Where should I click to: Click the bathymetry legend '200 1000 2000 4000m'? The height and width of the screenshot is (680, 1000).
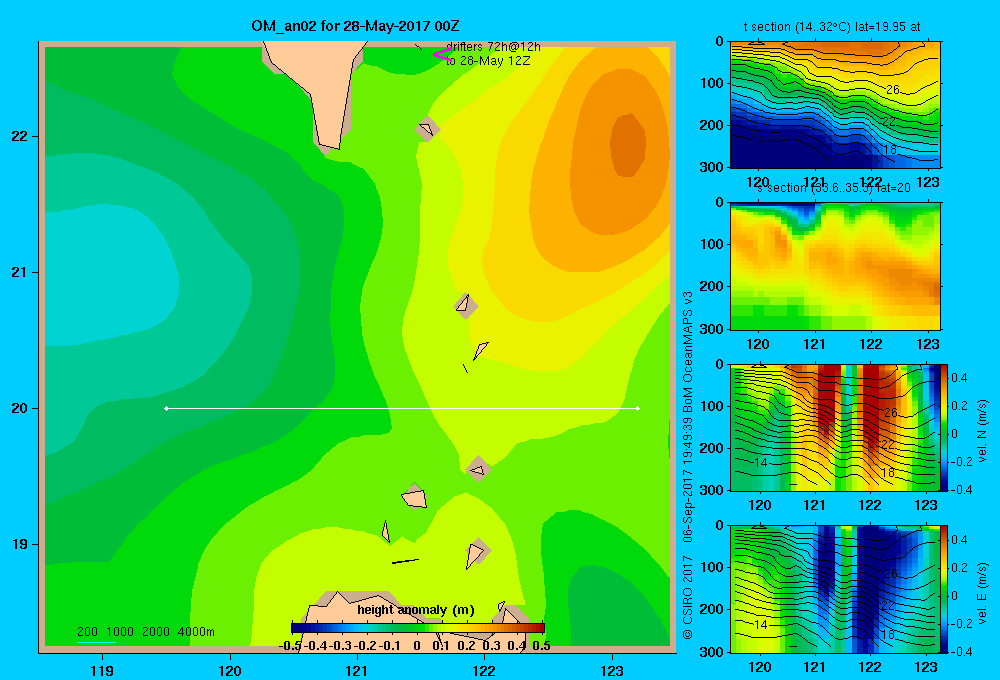[145, 632]
